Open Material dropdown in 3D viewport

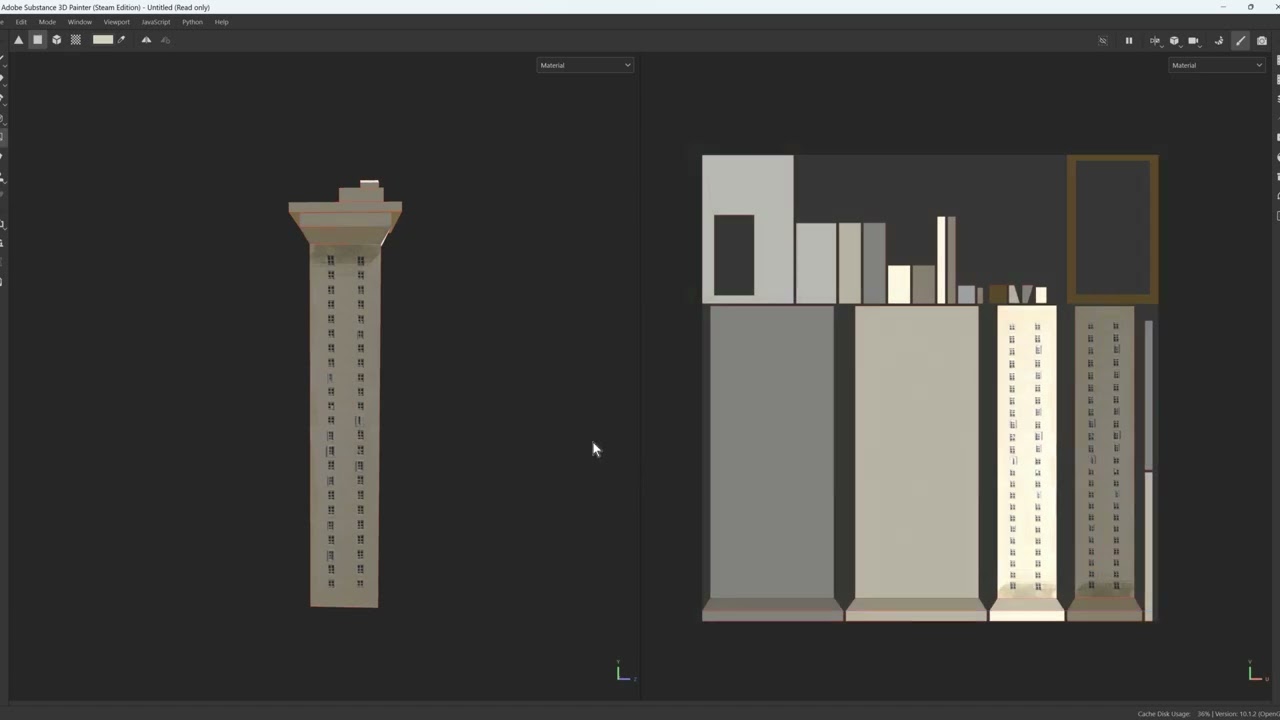coord(585,65)
